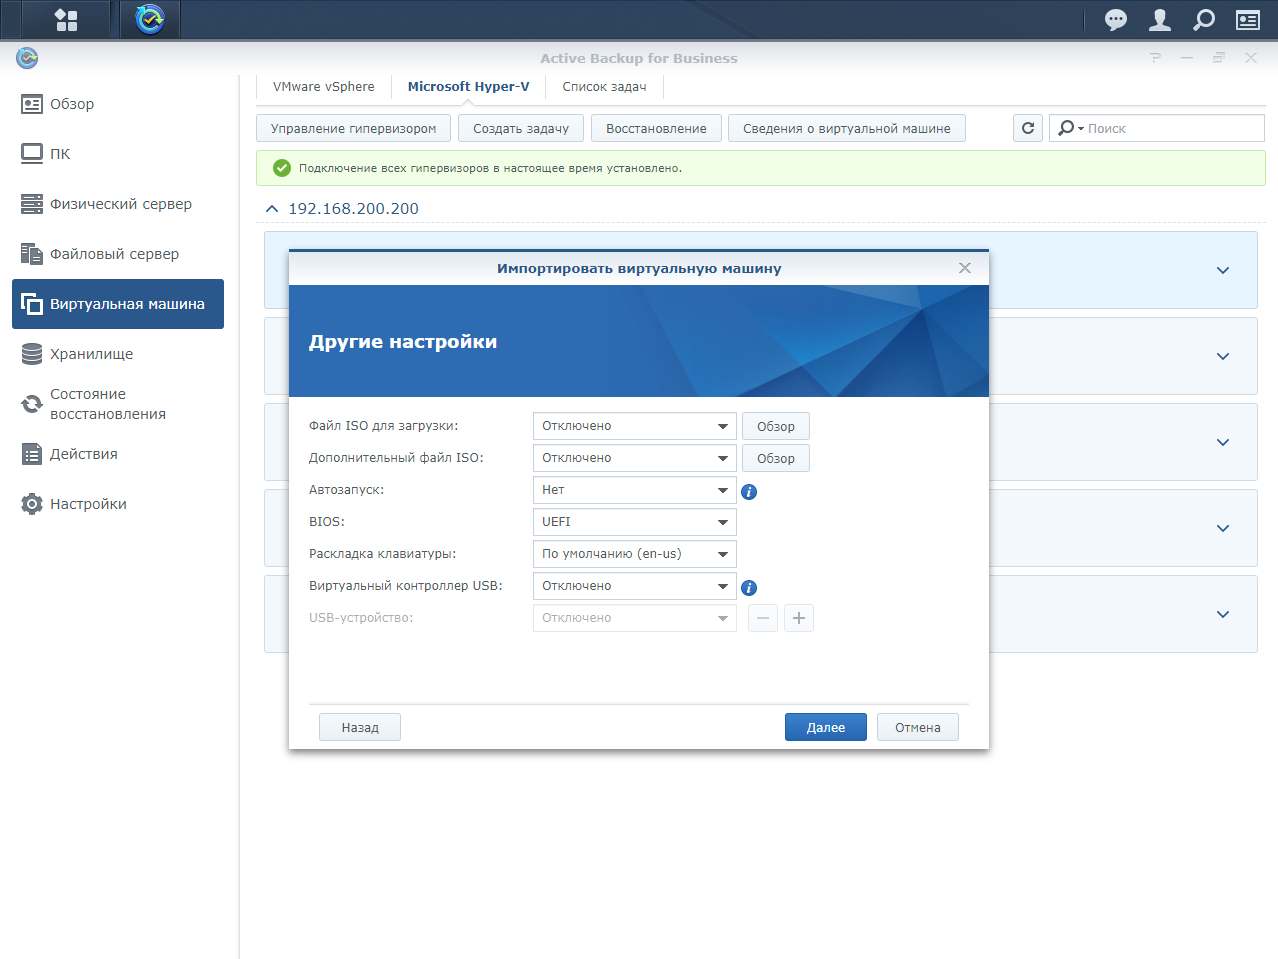
Task: Open the widgets panel icon
Action: [1248, 20]
